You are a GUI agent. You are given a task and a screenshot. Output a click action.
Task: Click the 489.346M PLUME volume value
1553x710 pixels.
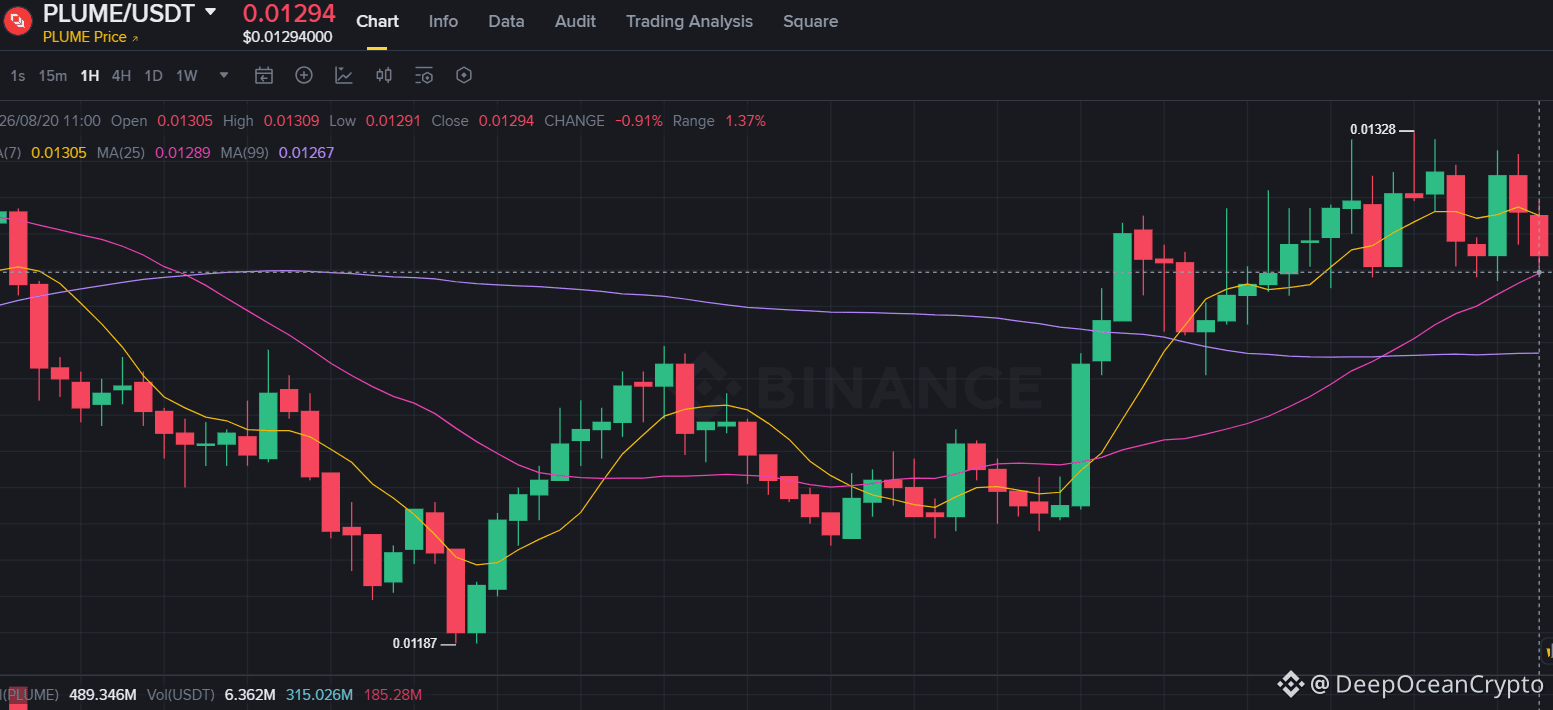tap(102, 694)
